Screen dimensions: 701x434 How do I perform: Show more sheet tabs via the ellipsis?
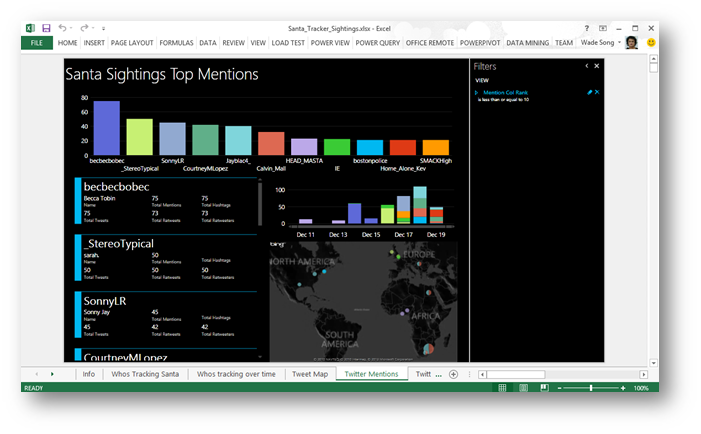click(x=439, y=375)
